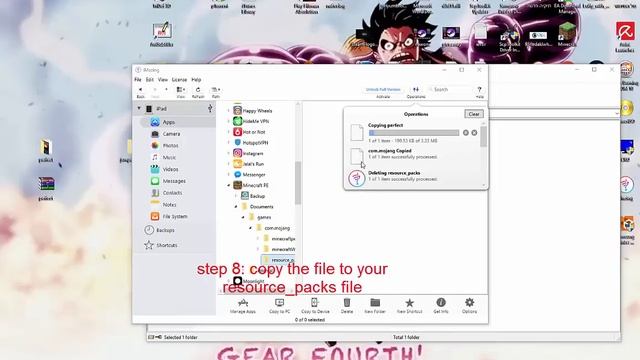Collapse the Minecraft PE tree node
This screenshot has height=360, width=640.
[x=229, y=185]
